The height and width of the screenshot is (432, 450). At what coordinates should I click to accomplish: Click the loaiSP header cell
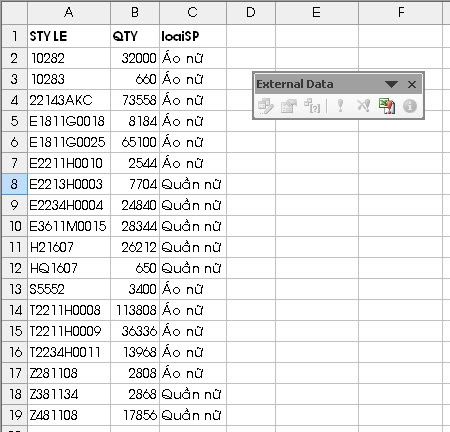[x=193, y=36]
